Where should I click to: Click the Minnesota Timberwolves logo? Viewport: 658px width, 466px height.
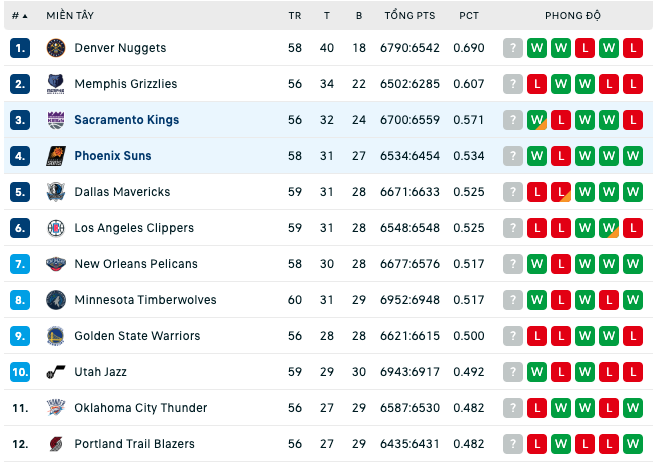(x=56, y=300)
